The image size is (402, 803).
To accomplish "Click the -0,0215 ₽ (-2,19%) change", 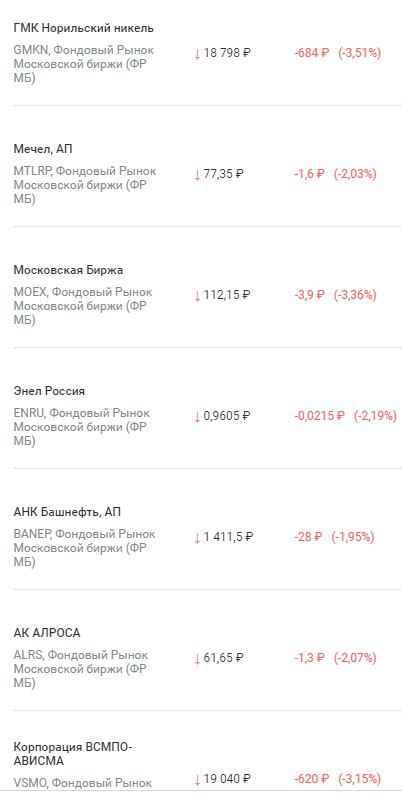I will (x=346, y=415).
